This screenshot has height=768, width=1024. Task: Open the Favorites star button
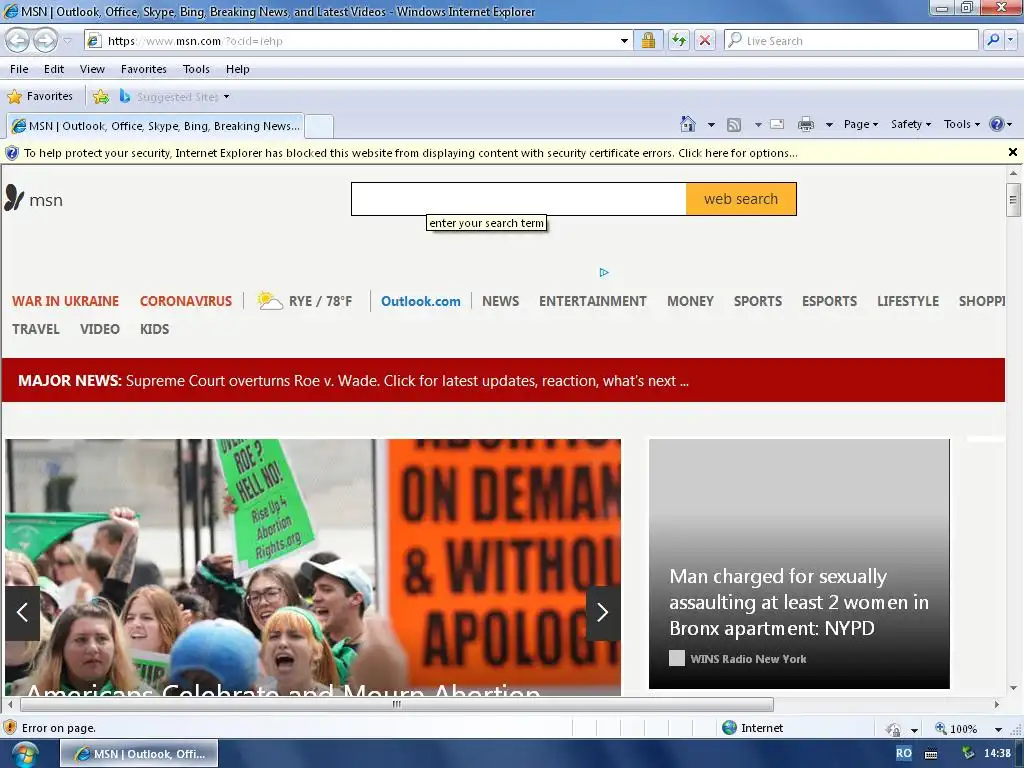click(x=40, y=96)
